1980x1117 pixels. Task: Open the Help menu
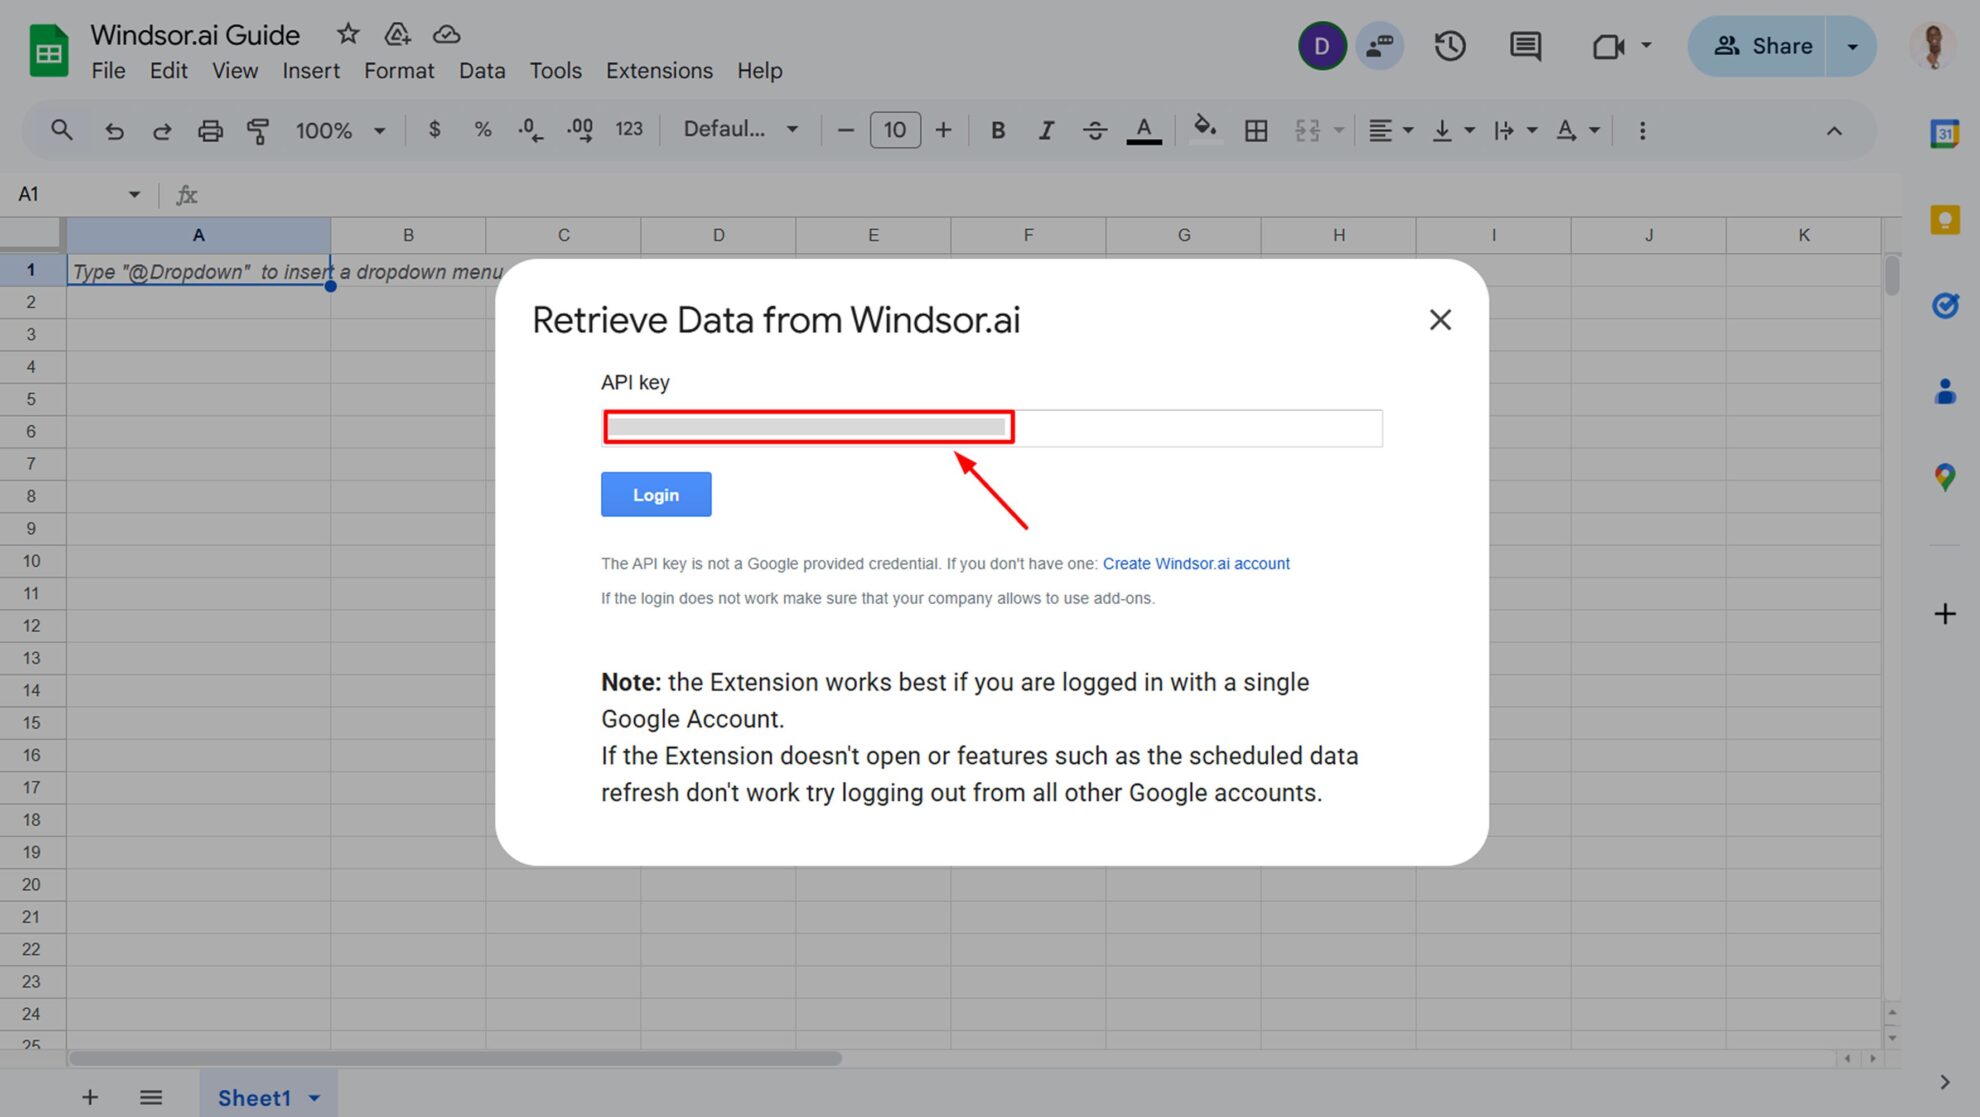click(759, 71)
